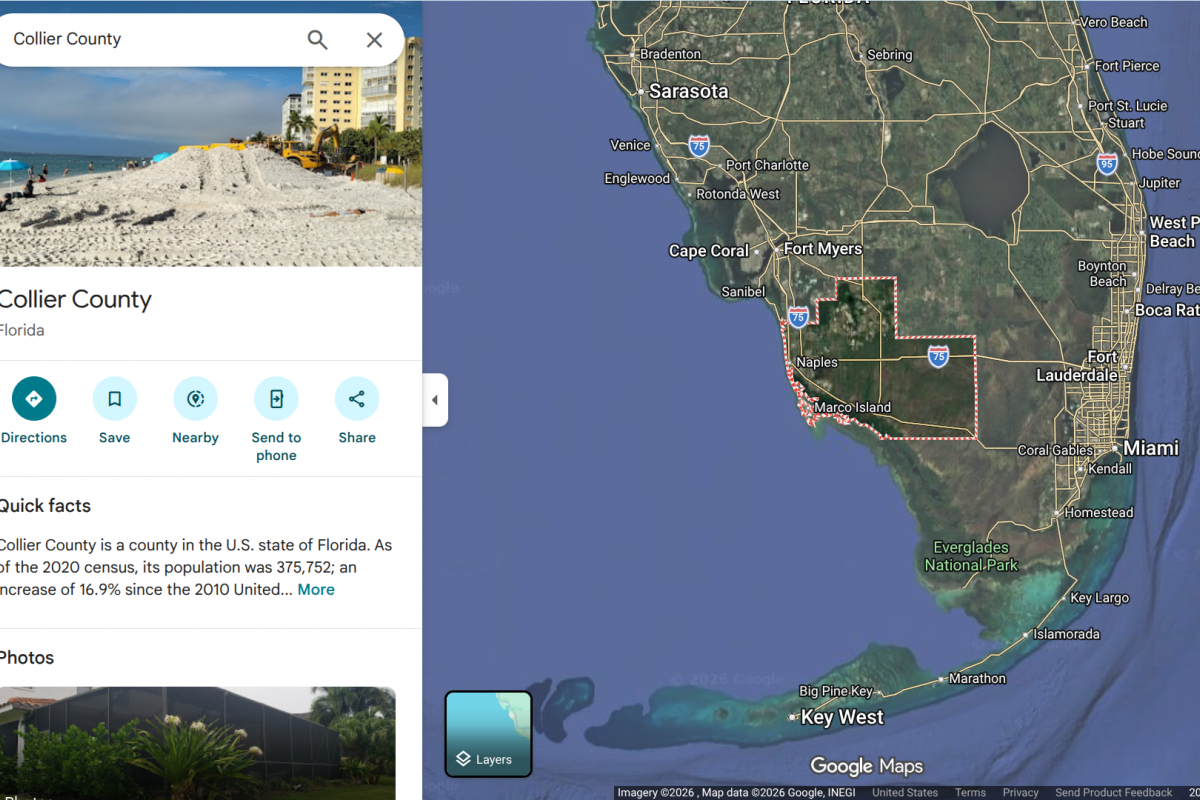Click the search magnifier icon
Image resolution: width=1200 pixels, height=800 pixels.
(317, 40)
